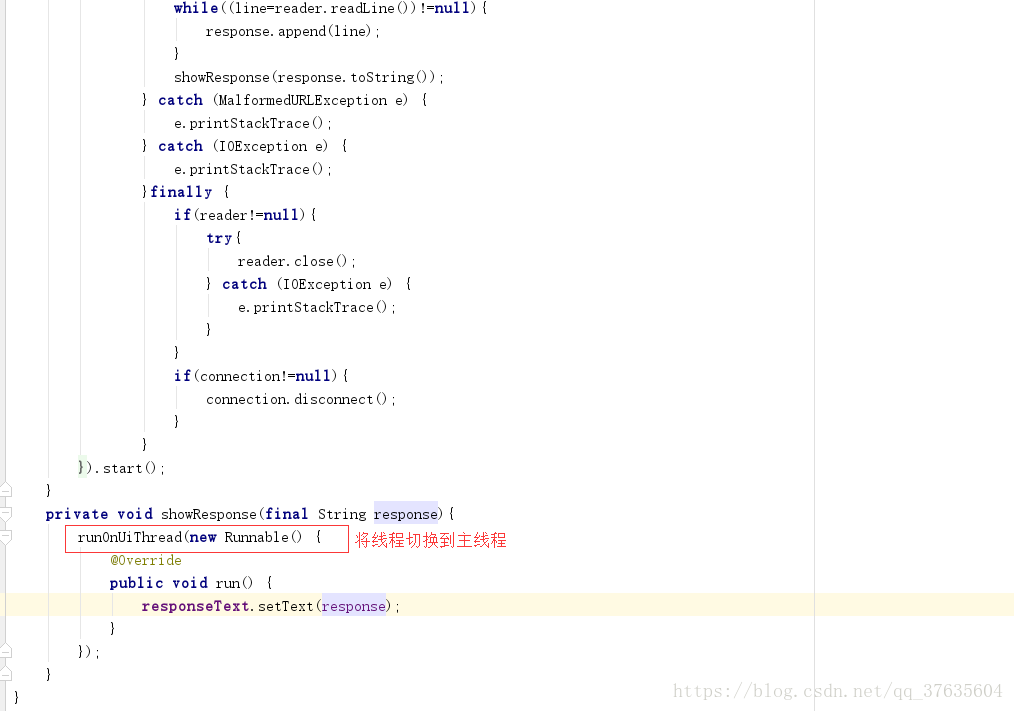Click the "private" keyword of showResponse declaration
This screenshot has height=711, width=1014.
77,514
